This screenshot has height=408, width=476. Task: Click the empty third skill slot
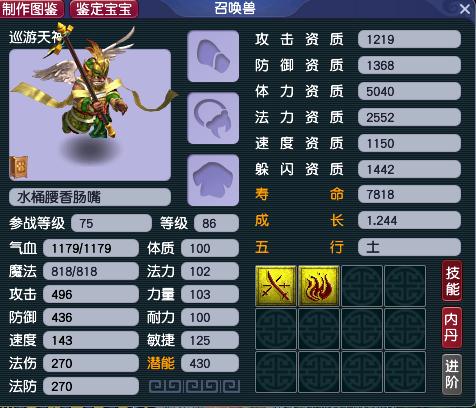tap(362, 286)
